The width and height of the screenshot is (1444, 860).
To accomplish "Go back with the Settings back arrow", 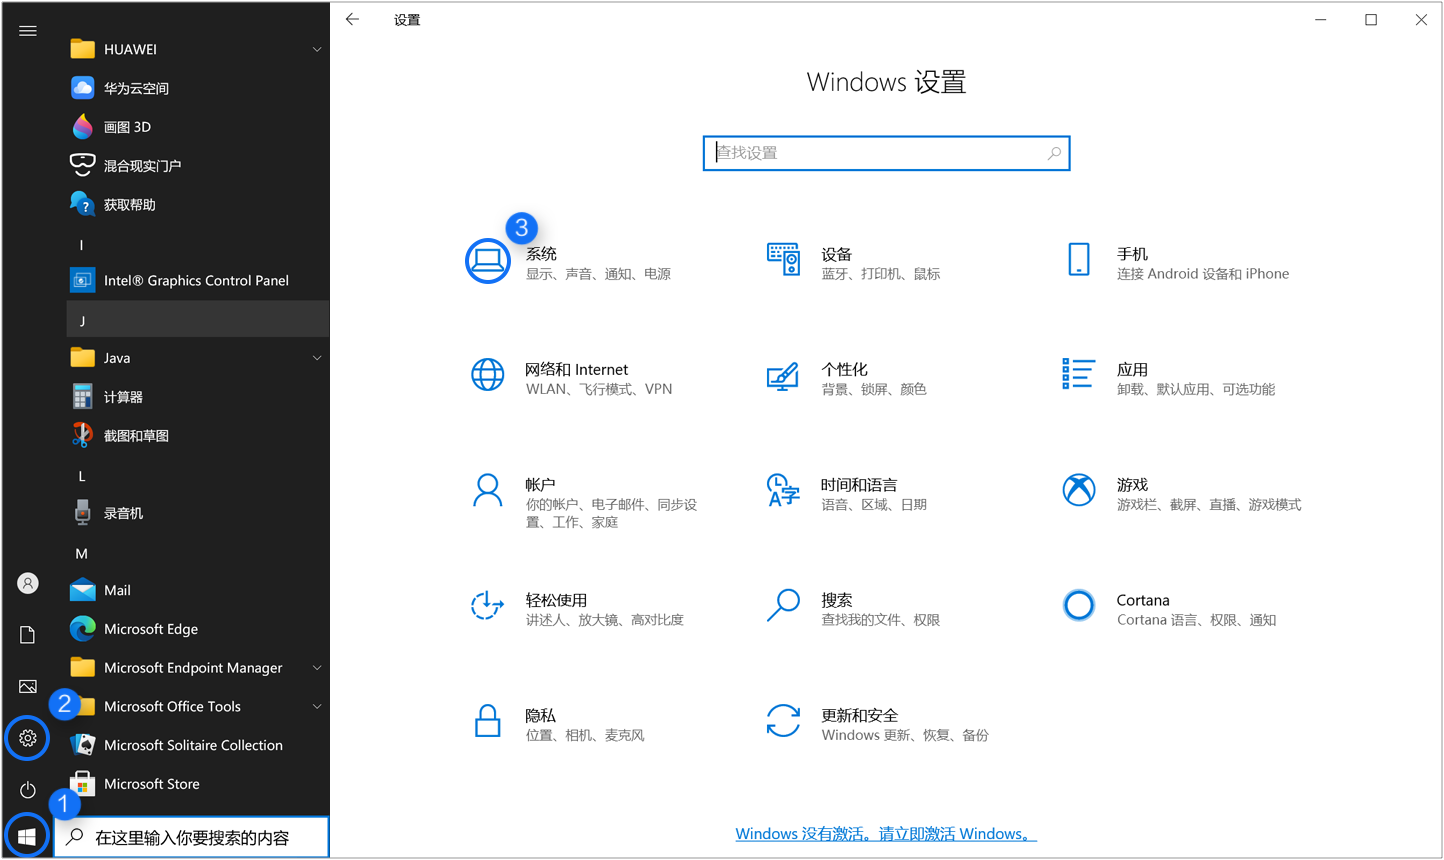I will coord(352,19).
